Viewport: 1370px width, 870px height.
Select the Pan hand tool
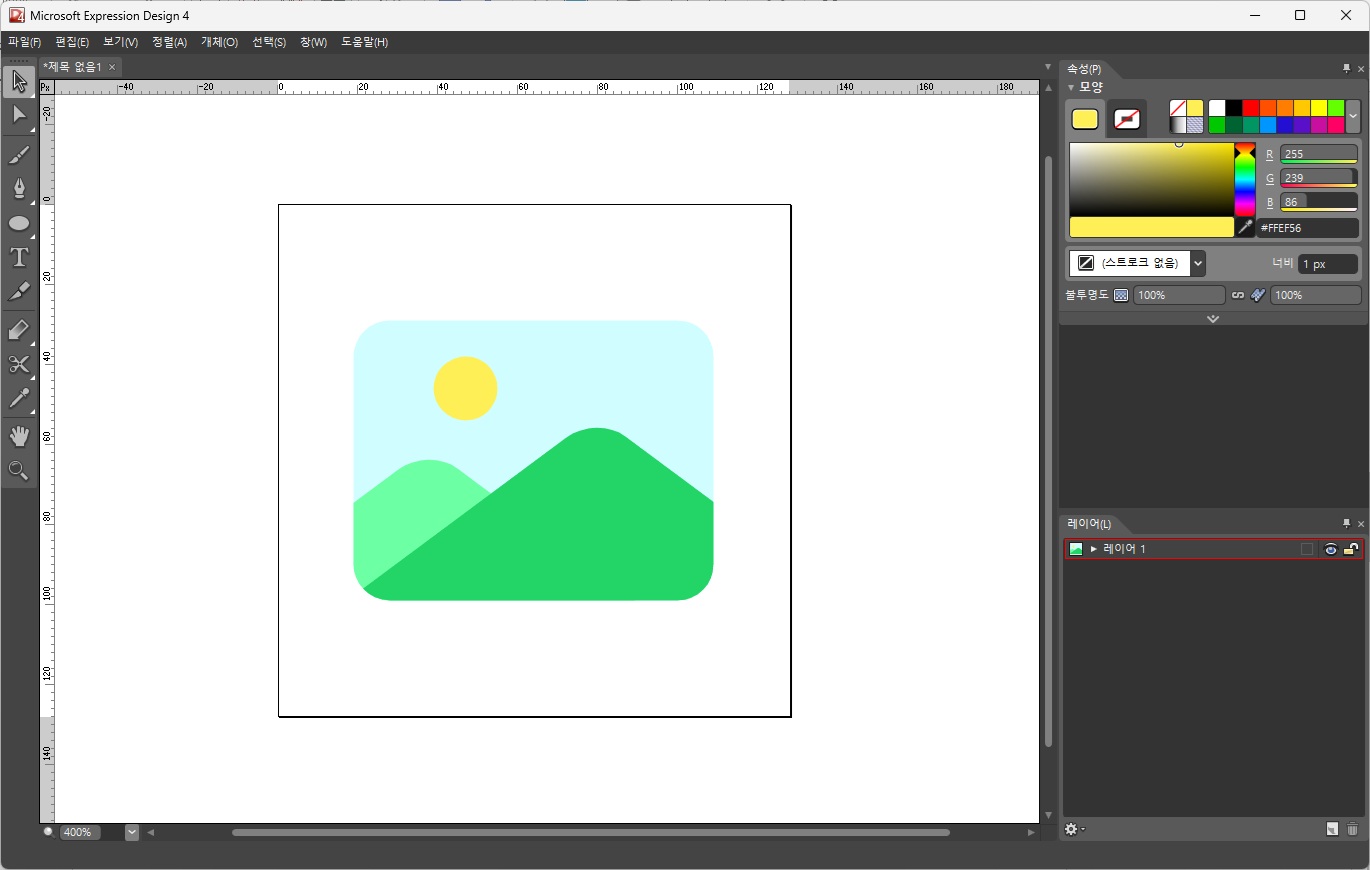tap(19, 436)
